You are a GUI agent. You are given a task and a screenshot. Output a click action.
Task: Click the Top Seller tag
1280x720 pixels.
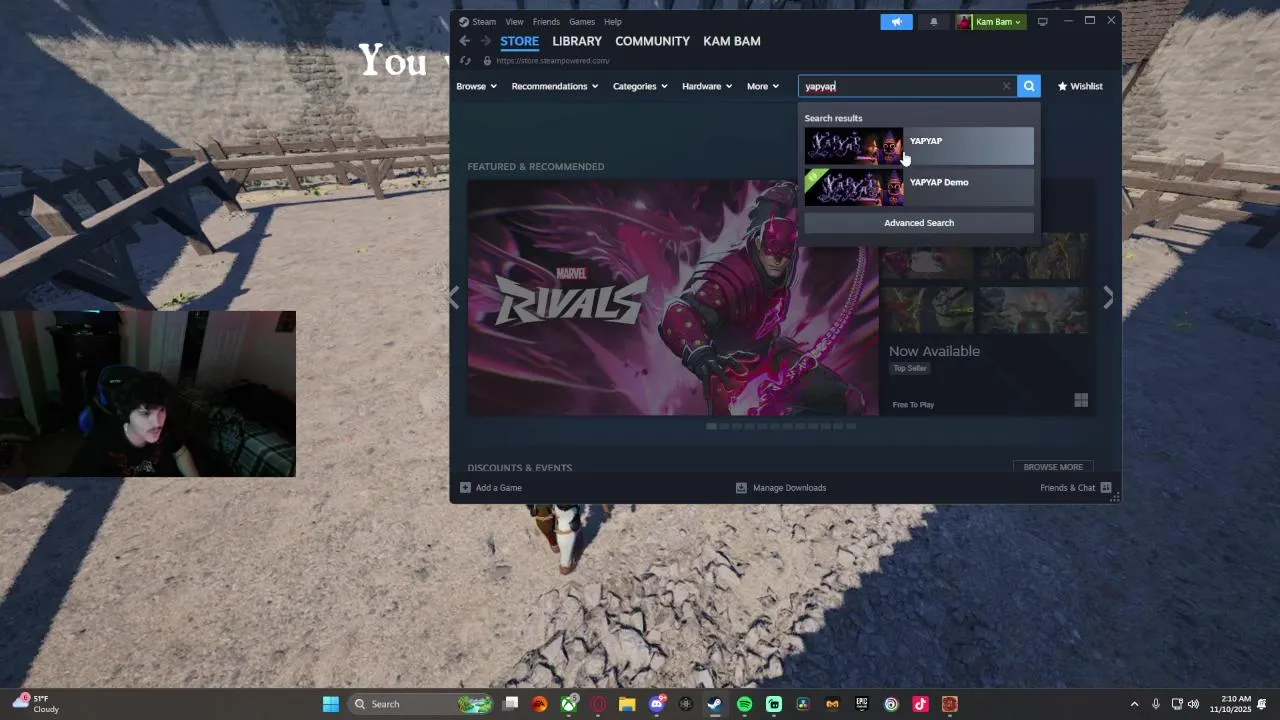click(910, 368)
